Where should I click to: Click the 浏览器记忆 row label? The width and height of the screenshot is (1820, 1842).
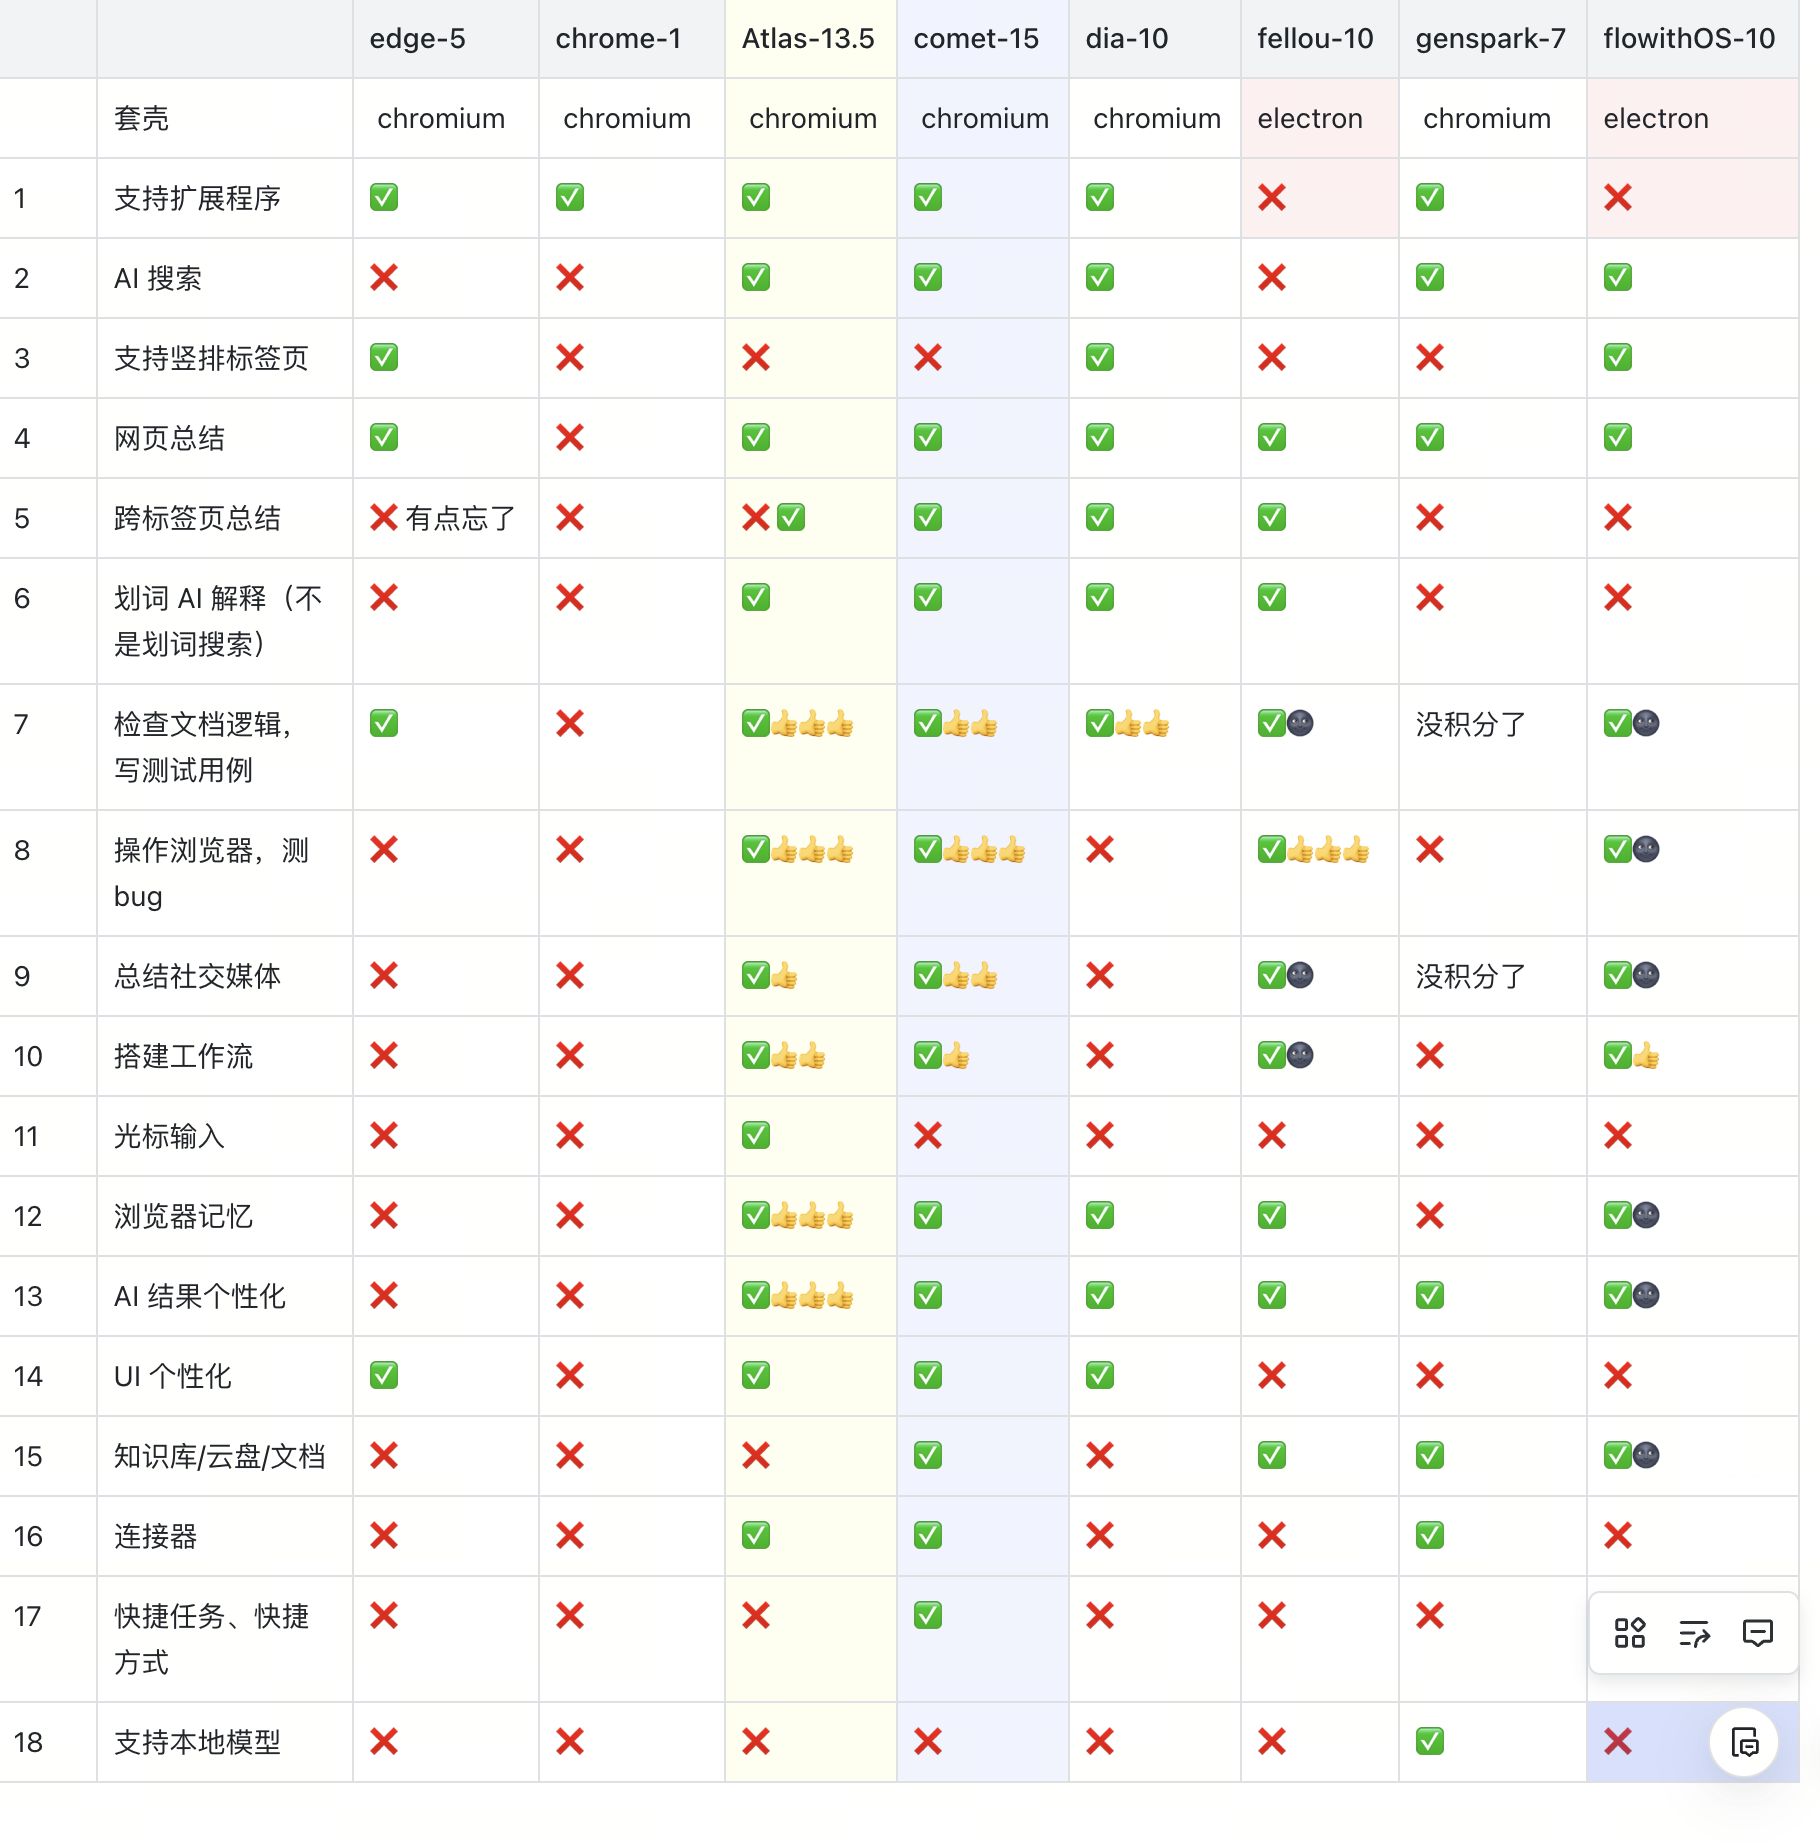click(184, 1216)
